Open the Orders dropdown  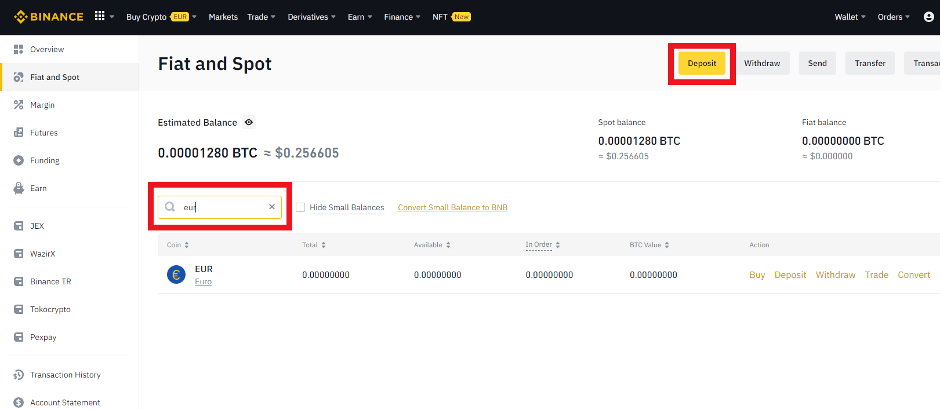click(x=894, y=17)
